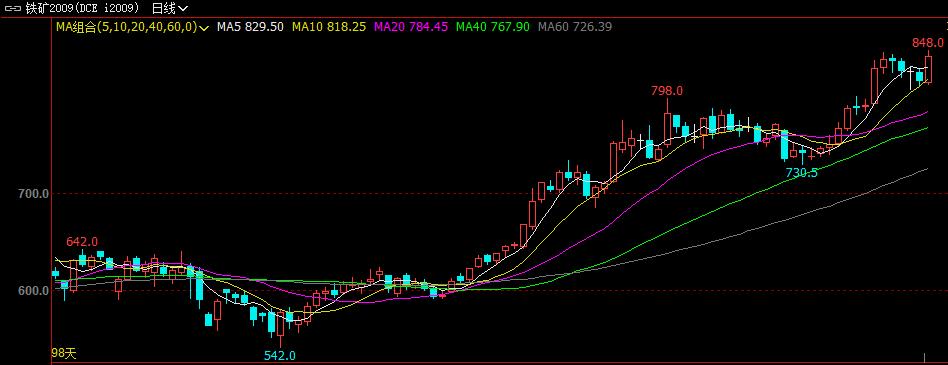Click the MA60 726.39 legend entry
The height and width of the screenshot is (365, 948).
point(574,27)
